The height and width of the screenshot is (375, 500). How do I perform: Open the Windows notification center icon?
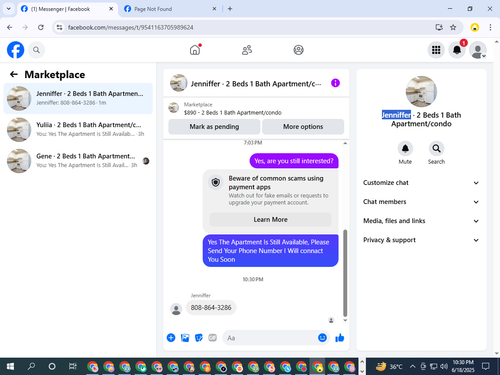click(x=486, y=367)
